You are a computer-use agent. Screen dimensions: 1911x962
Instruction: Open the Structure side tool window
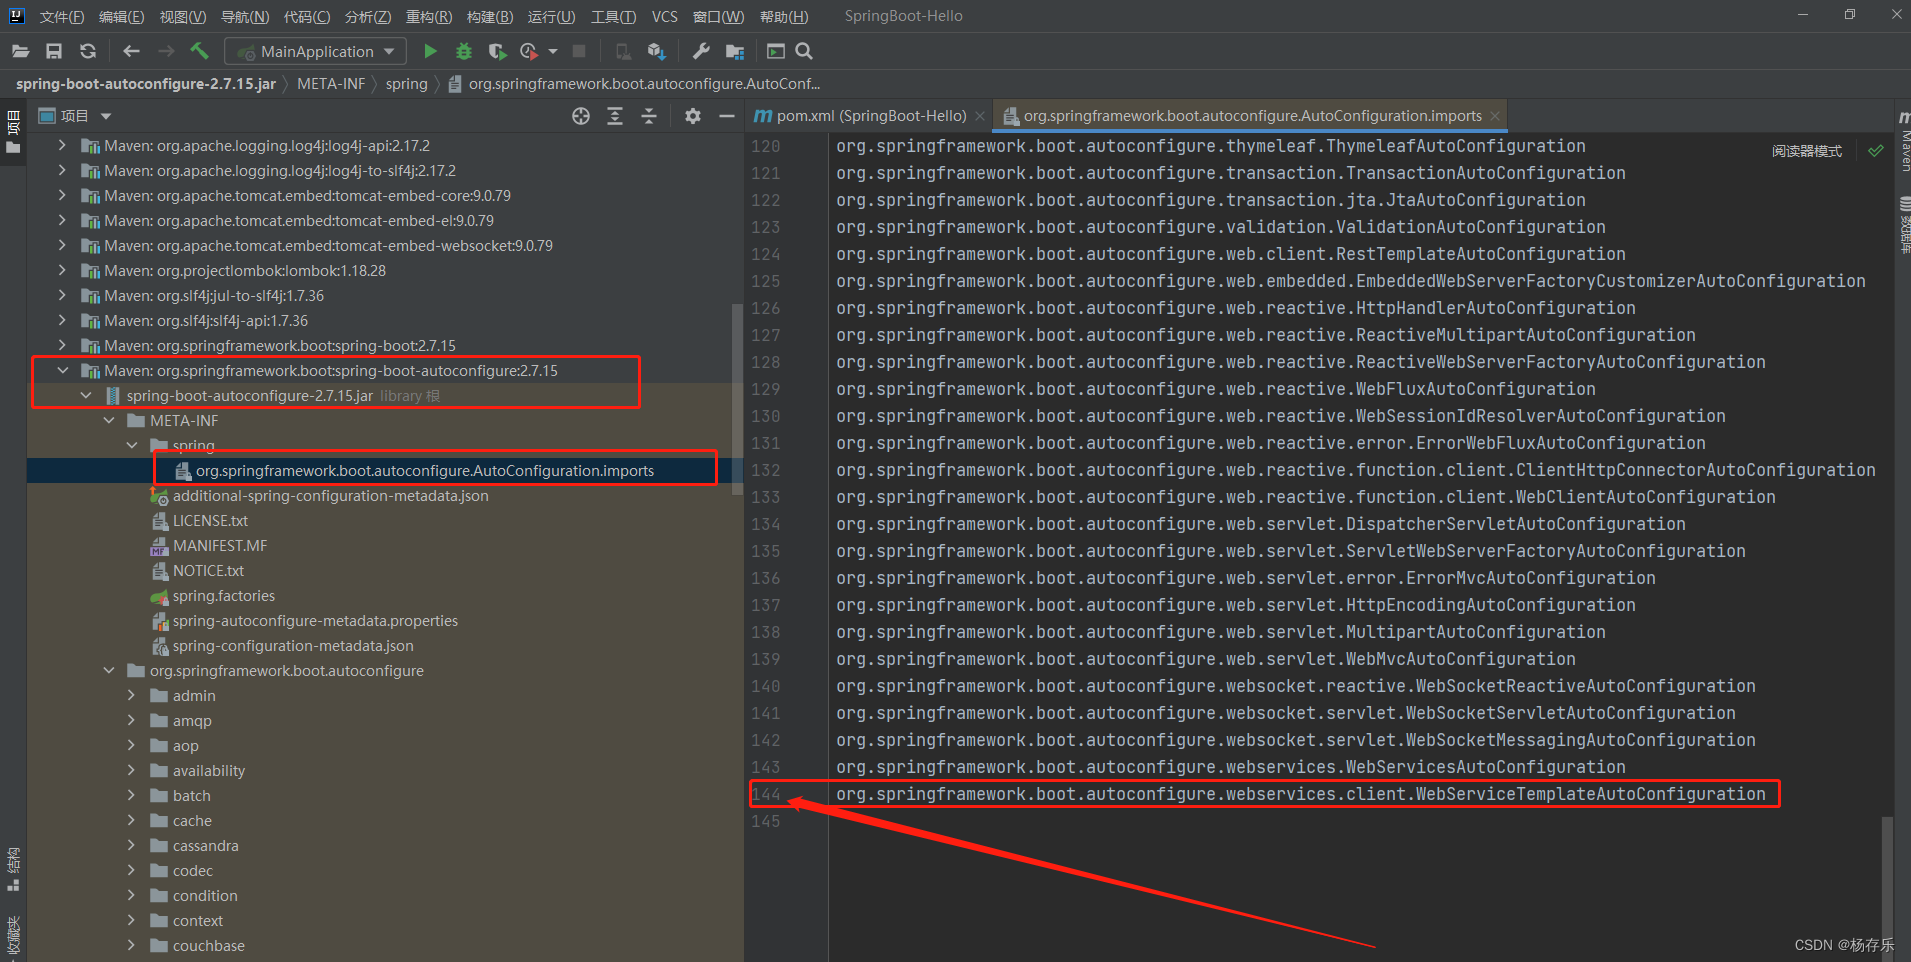point(13,870)
